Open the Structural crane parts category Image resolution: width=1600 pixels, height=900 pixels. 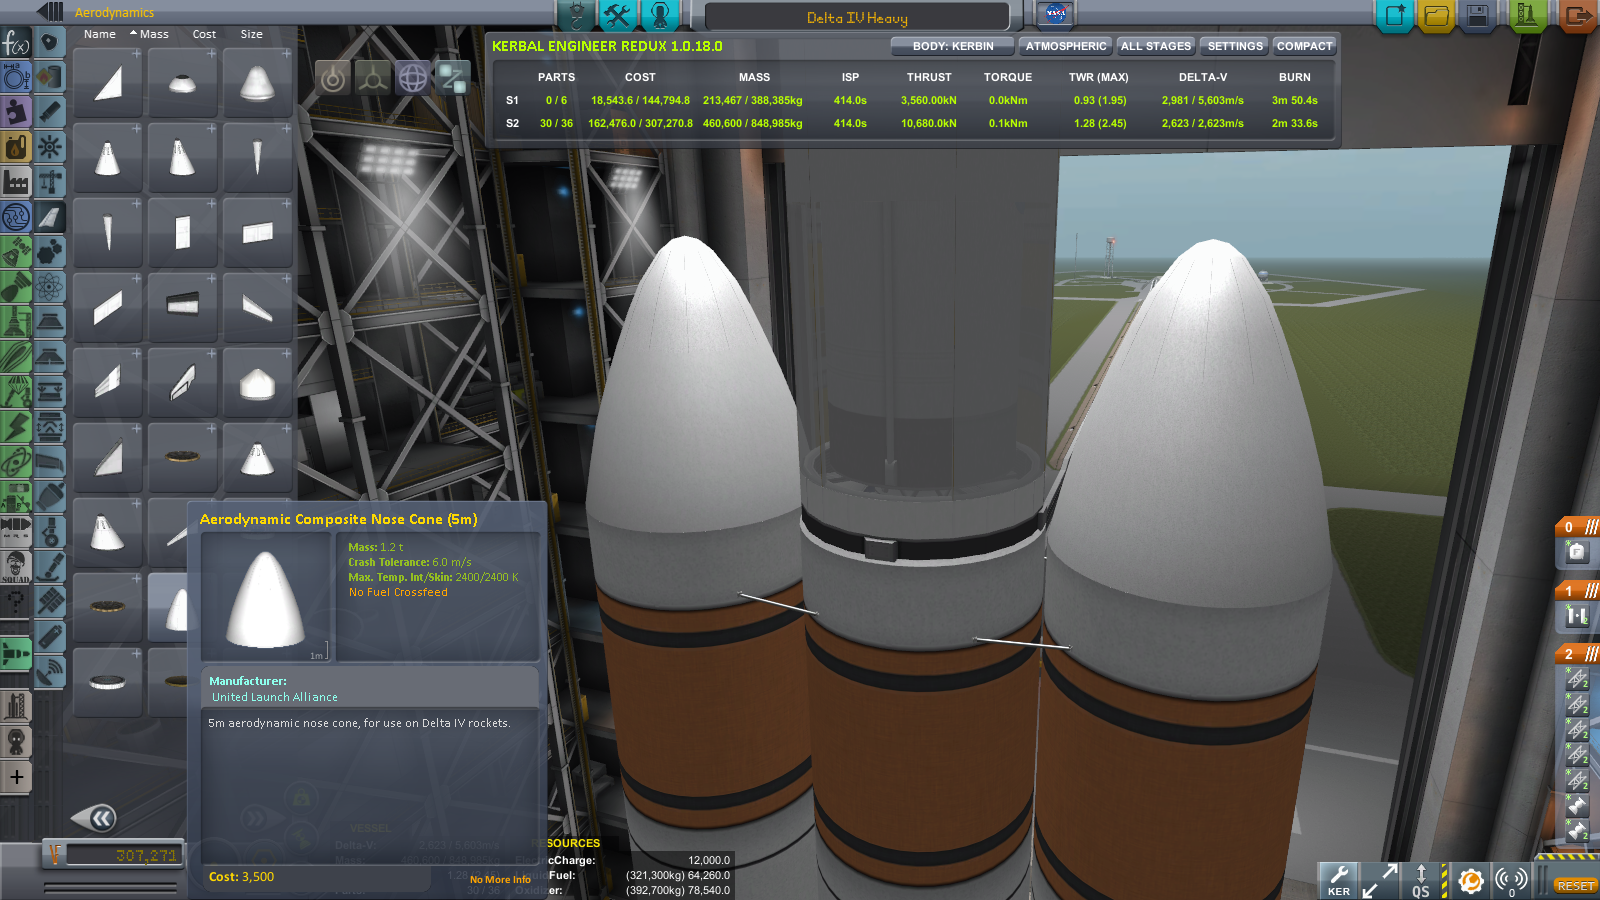pos(50,182)
